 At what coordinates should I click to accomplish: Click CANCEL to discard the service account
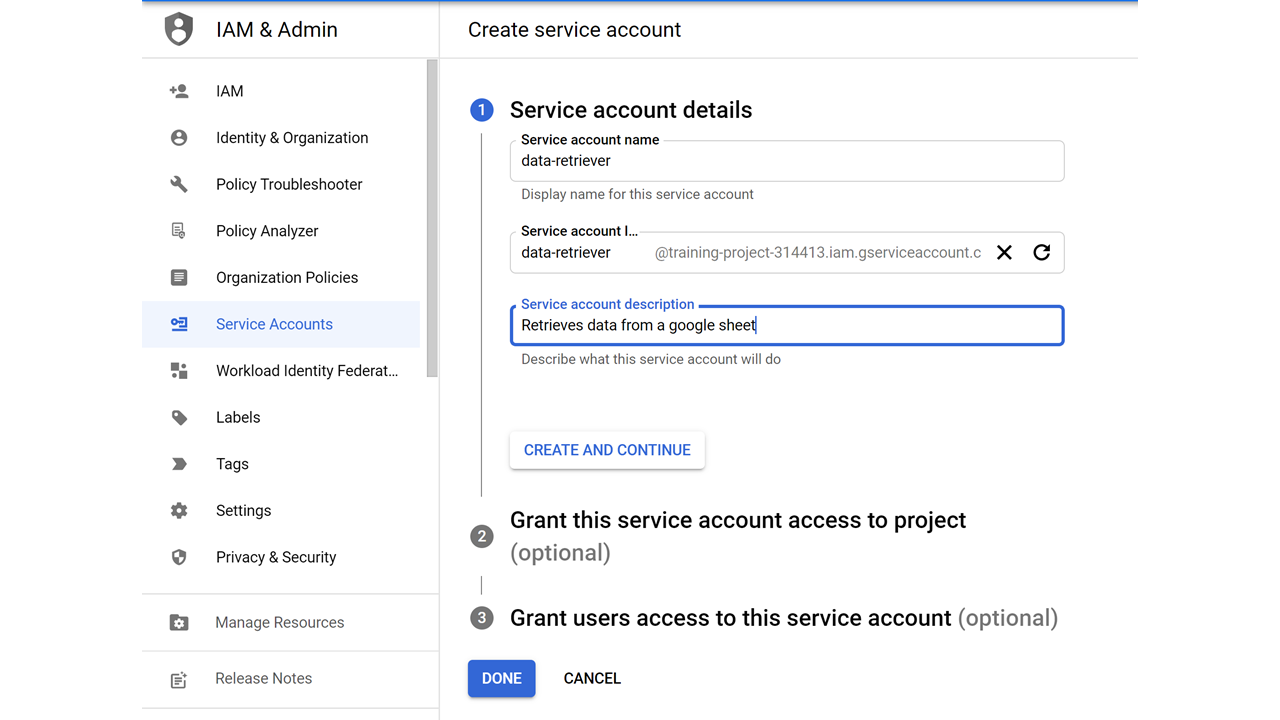point(592,678)
